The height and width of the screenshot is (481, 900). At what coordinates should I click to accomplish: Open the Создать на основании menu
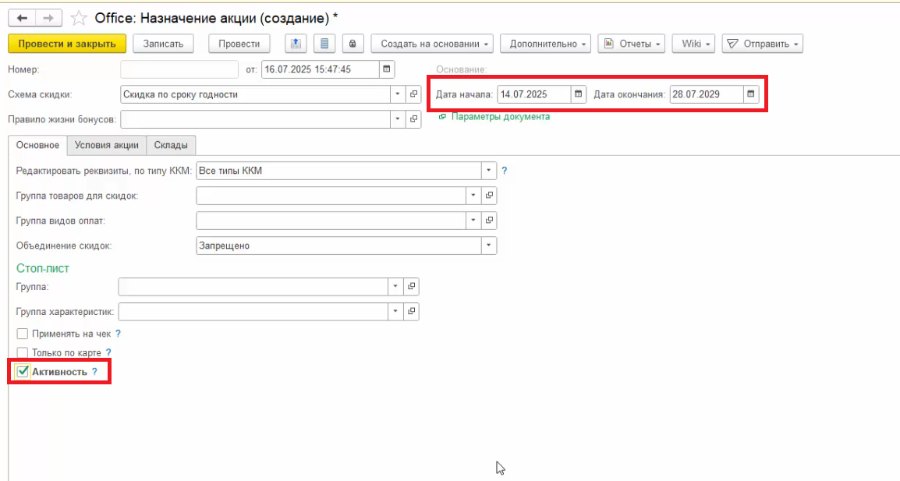[x=432, y=44]
